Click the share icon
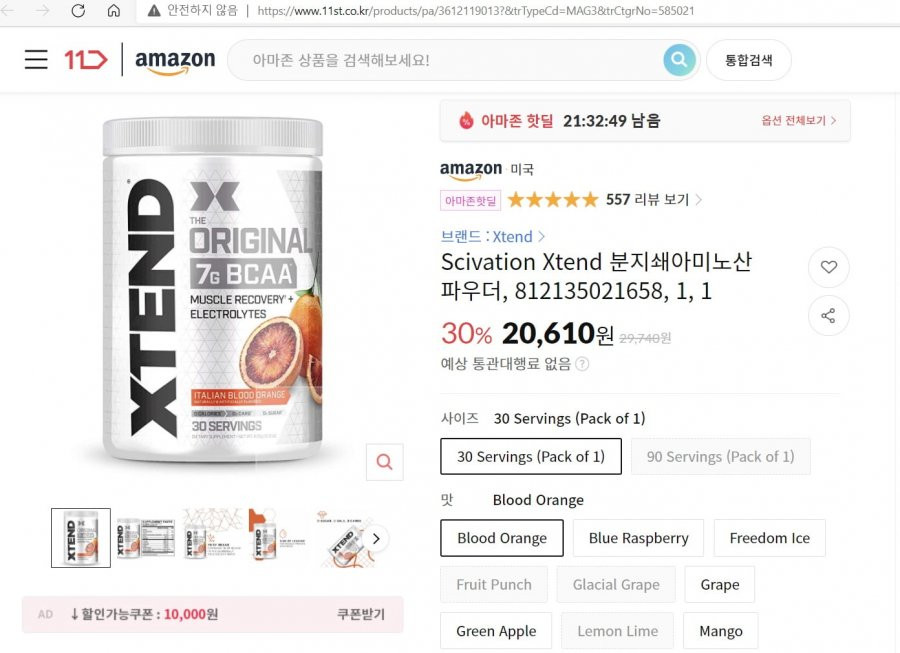This screenshot has height=653, width=900. click(x=828, y=316)
